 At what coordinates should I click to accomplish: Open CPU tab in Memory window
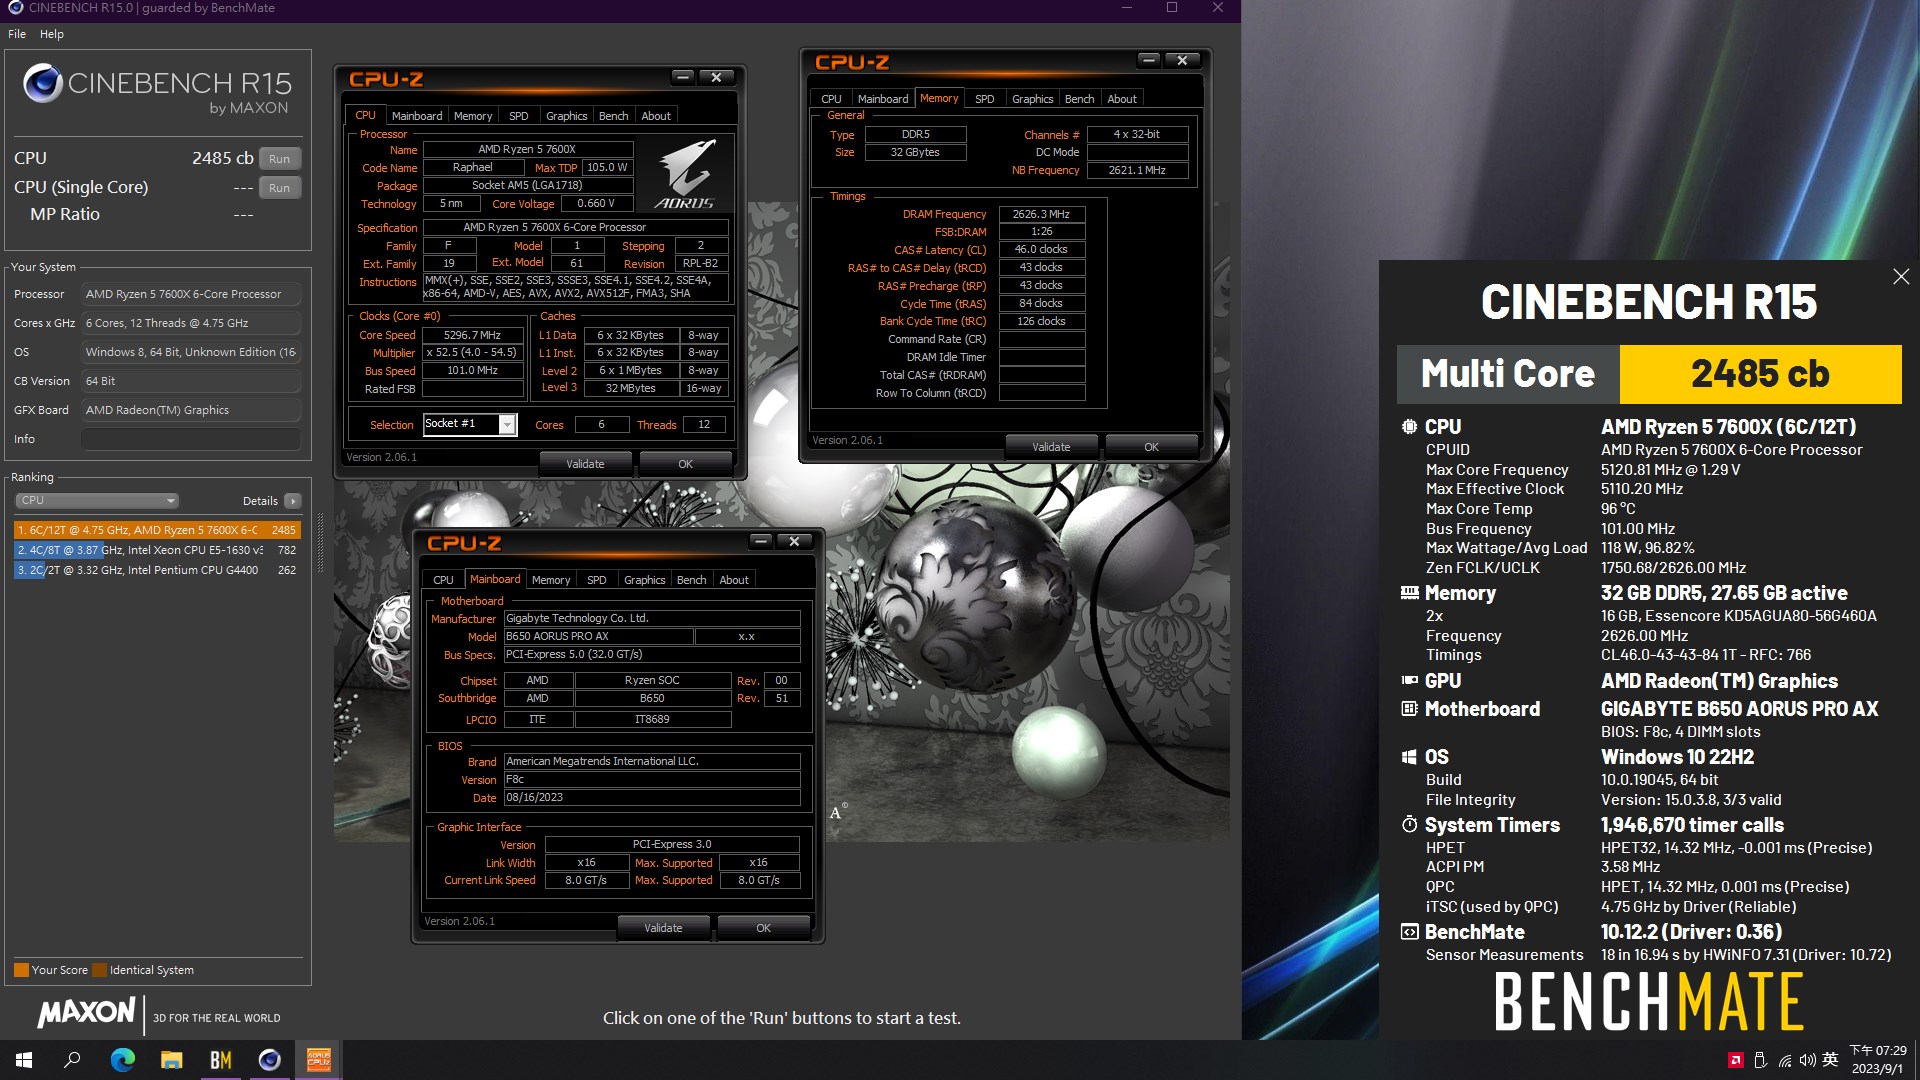[831, 99]
